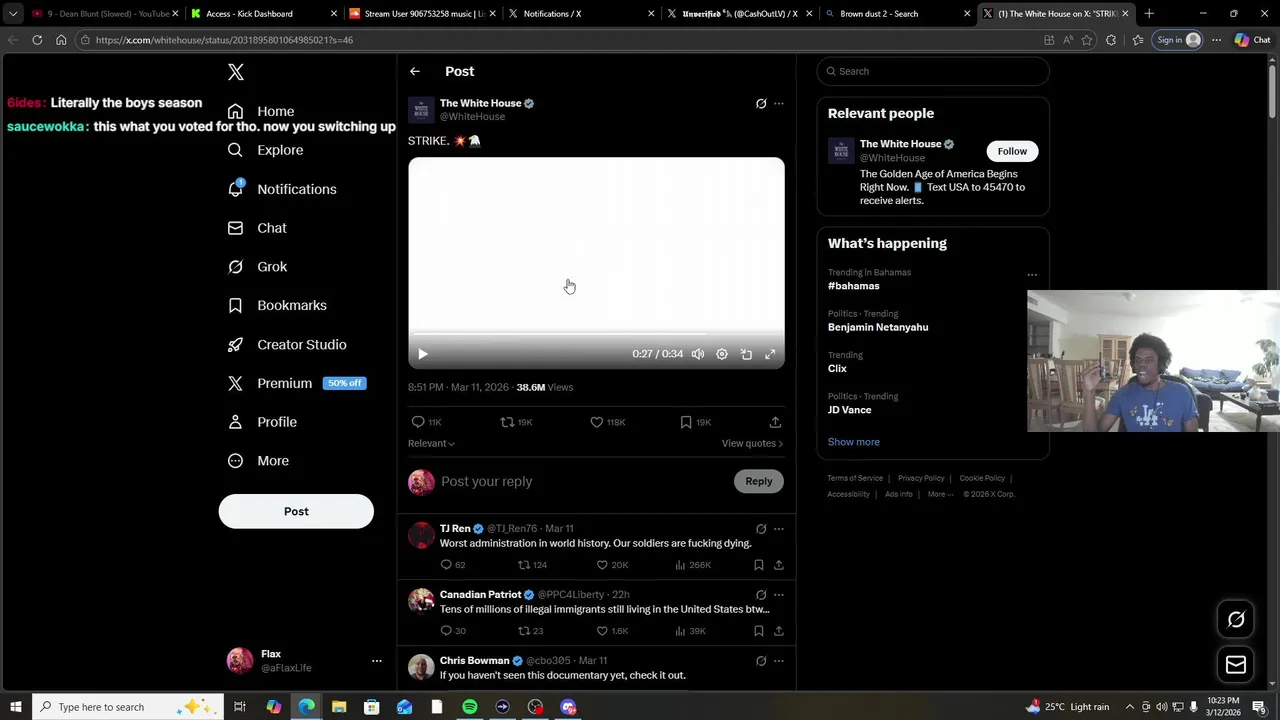Toggle picture-in-picture on the video
Image resolution: width=1280 pixels, height=720 pixels.
click(746, 354)
